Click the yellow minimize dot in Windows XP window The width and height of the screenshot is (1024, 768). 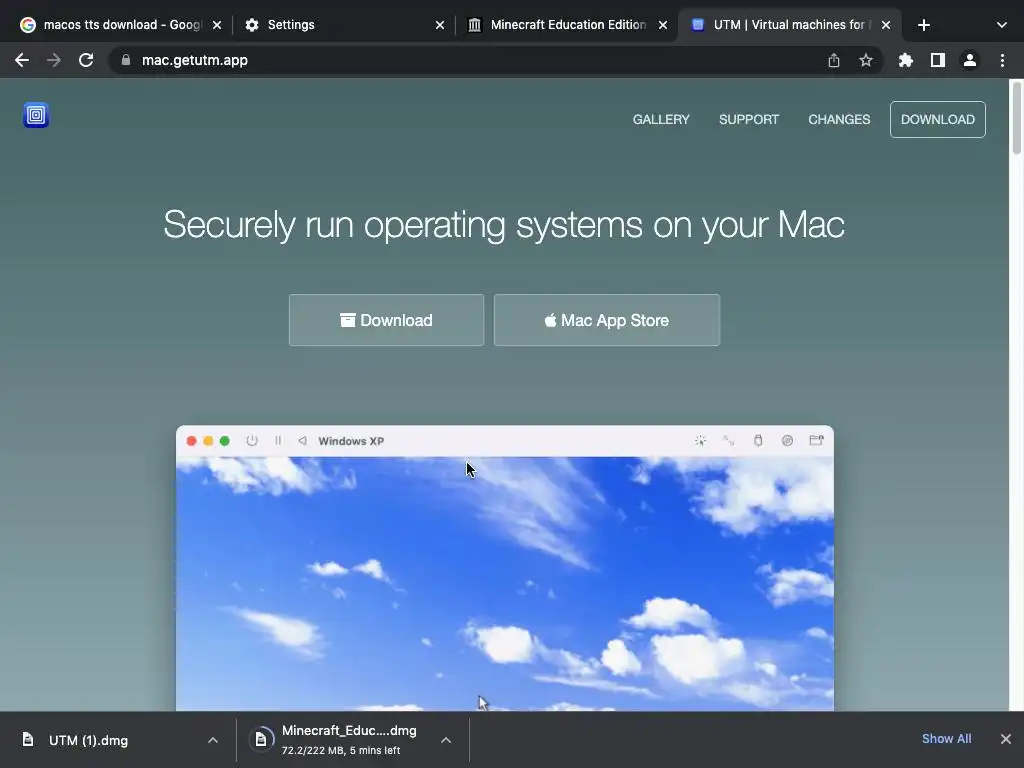point(208,441)
